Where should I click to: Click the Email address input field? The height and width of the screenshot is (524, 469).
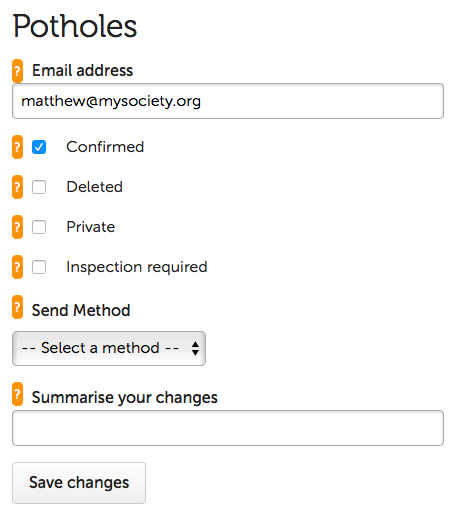click(x=228, y=101)
